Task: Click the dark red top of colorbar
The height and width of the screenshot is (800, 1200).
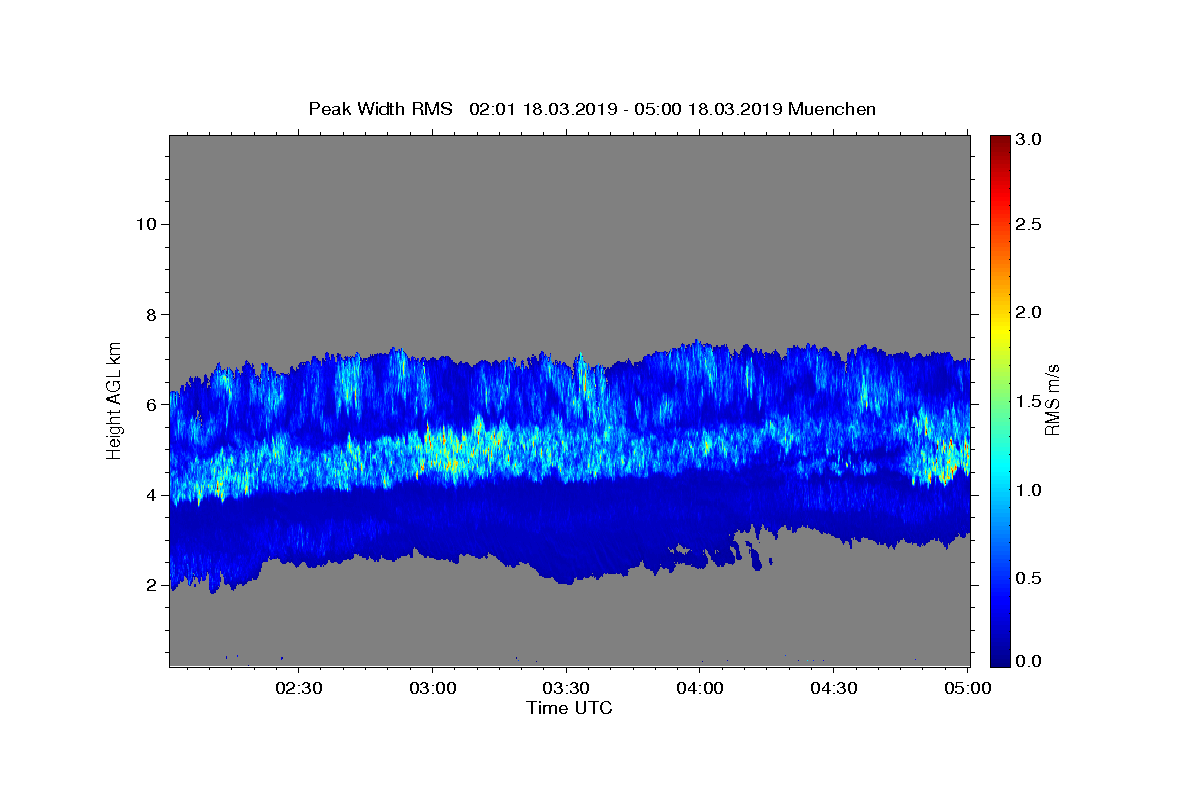Action: (999, 142)
